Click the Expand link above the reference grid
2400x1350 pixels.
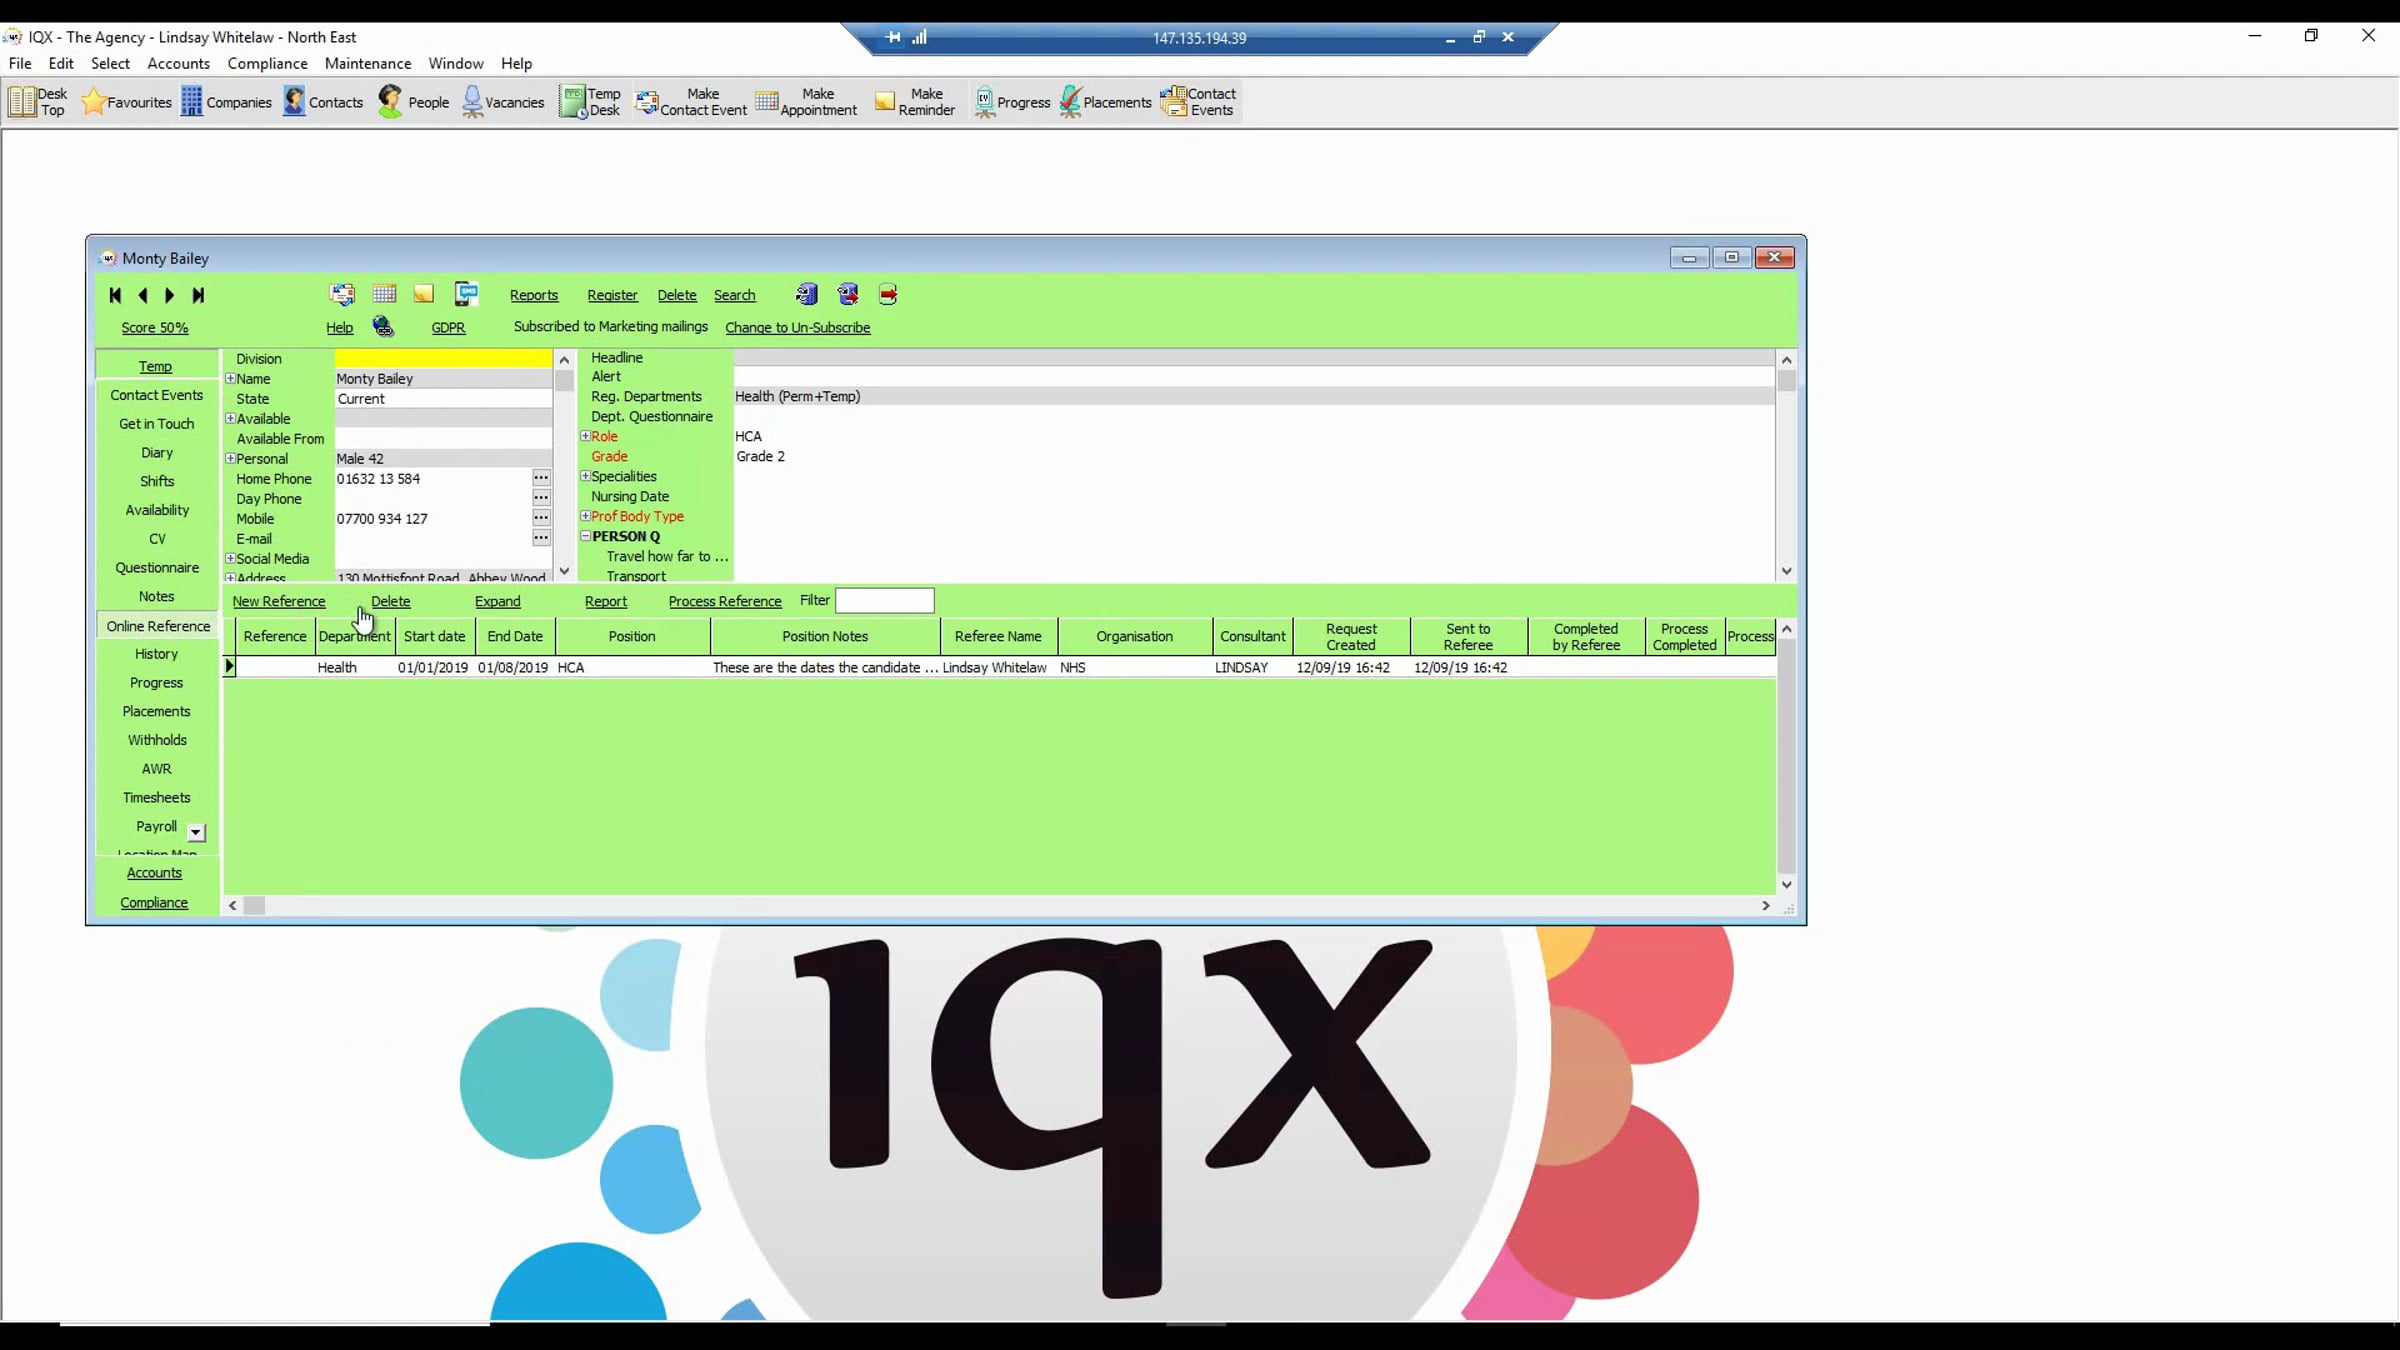498,601
